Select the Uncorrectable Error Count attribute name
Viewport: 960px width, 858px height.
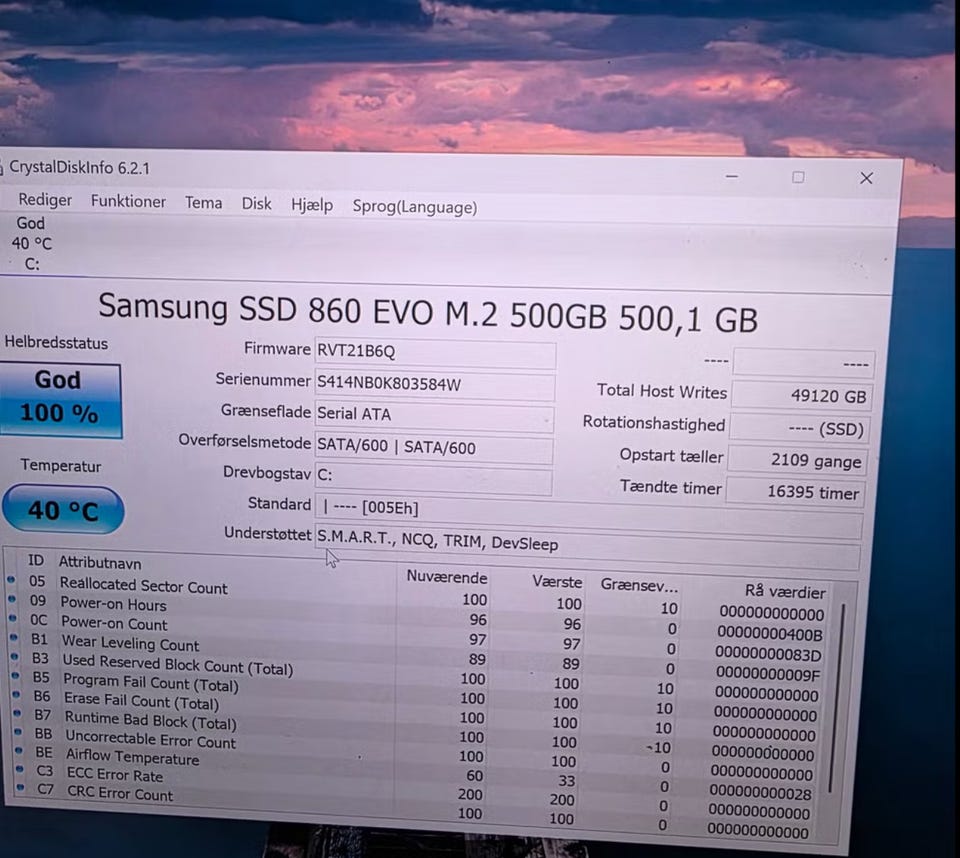click(x=151, y=739)
